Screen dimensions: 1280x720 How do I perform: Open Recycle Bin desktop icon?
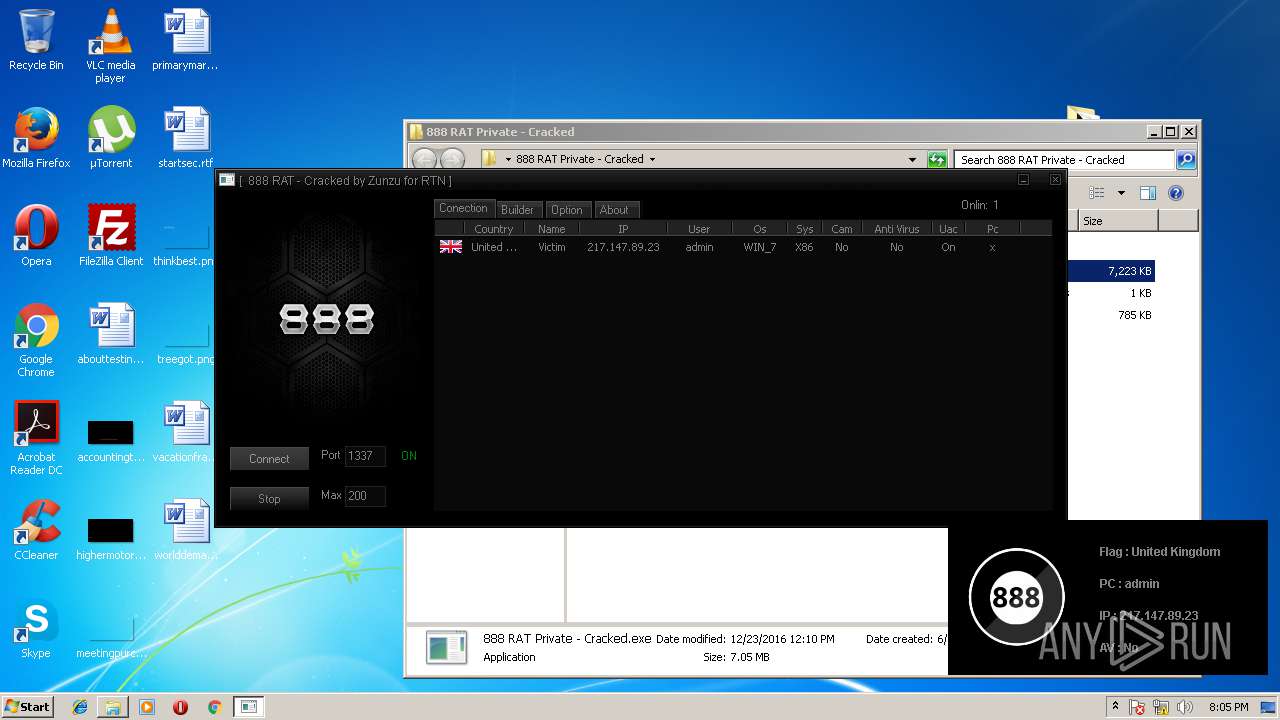[36, 40]
